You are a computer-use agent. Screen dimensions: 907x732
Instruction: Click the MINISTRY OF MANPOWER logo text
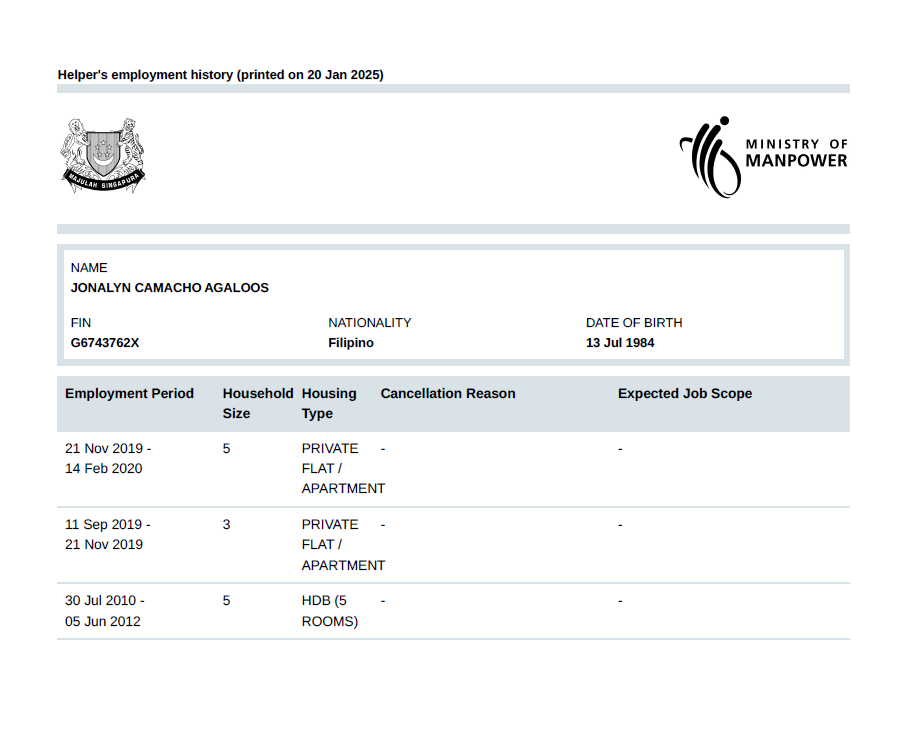796,153
